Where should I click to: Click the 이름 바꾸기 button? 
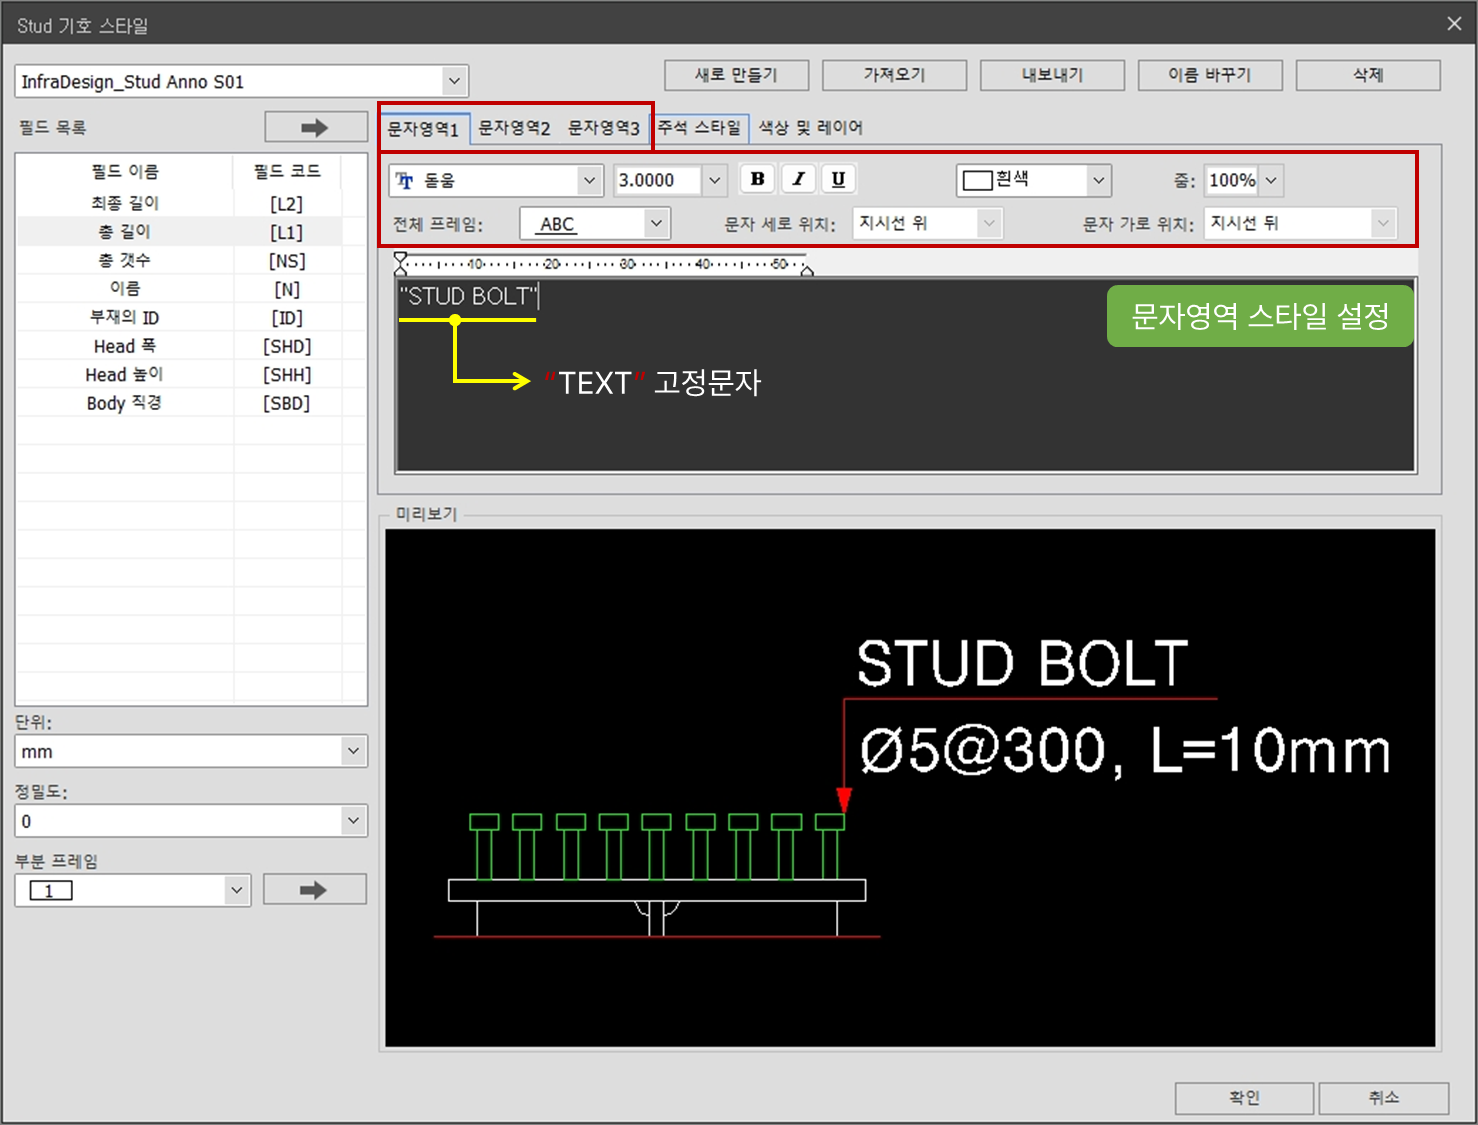[1210, 75]
